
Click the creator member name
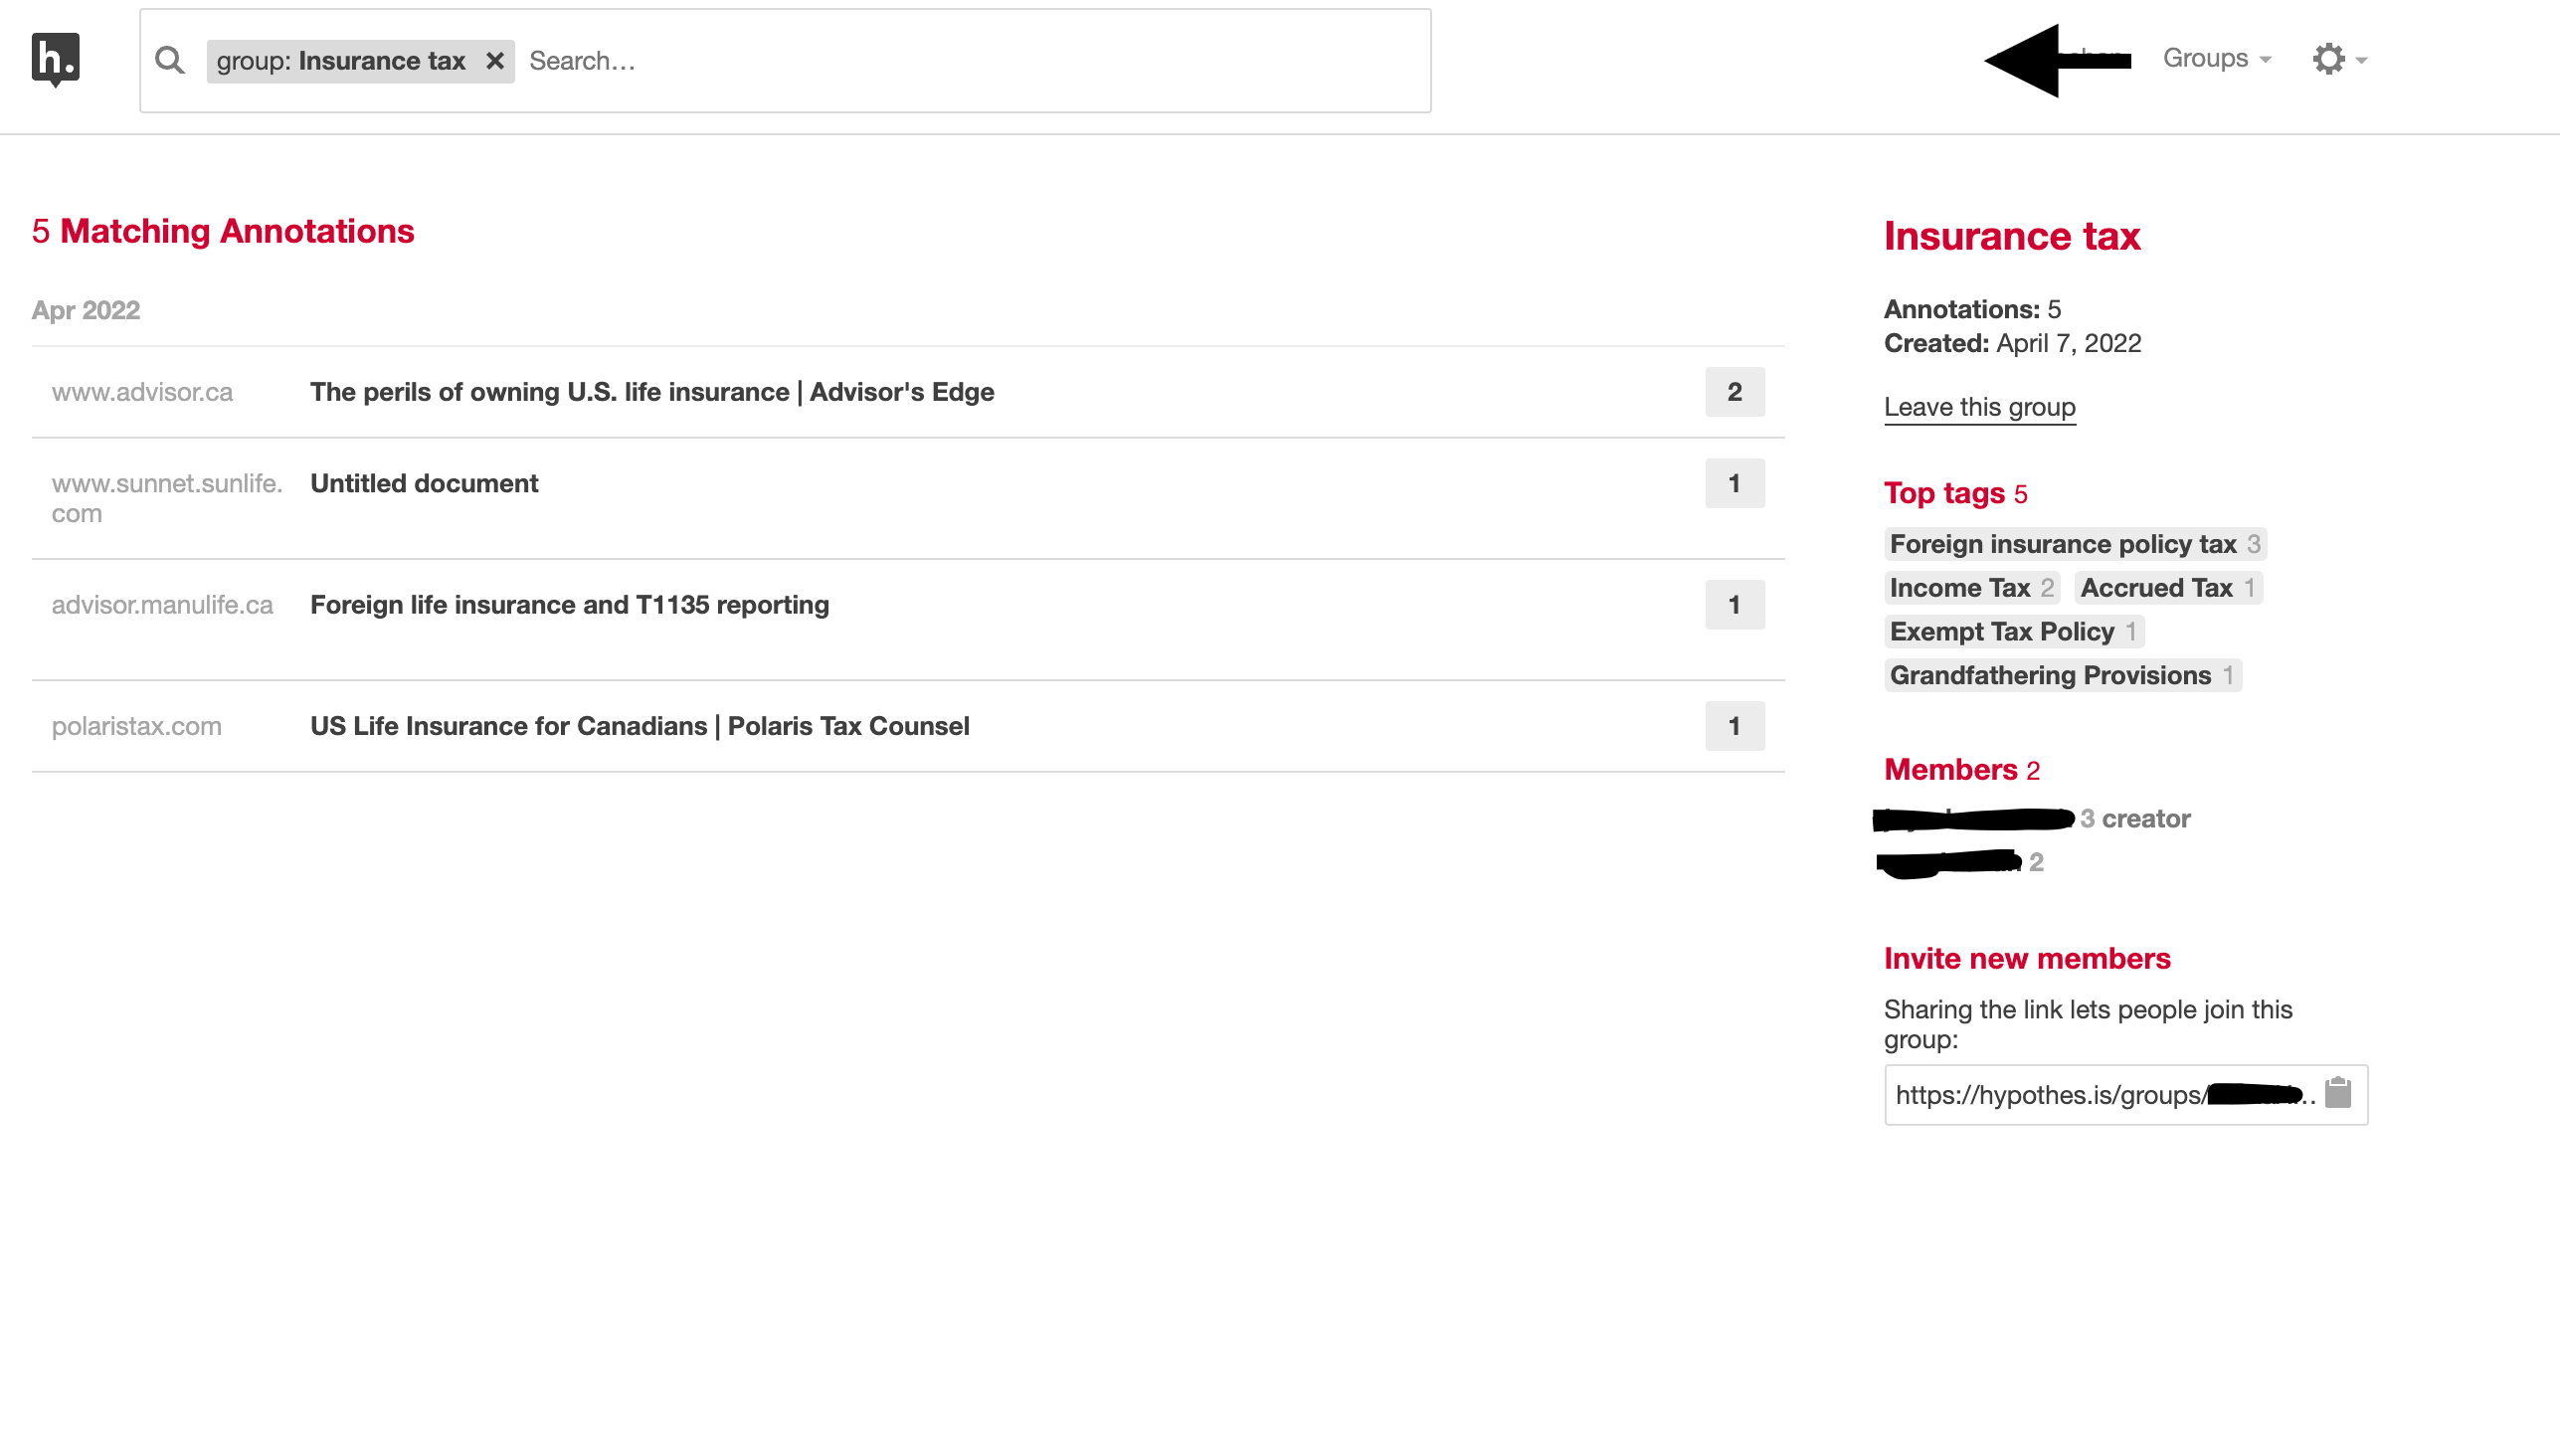coord(1973,819)
